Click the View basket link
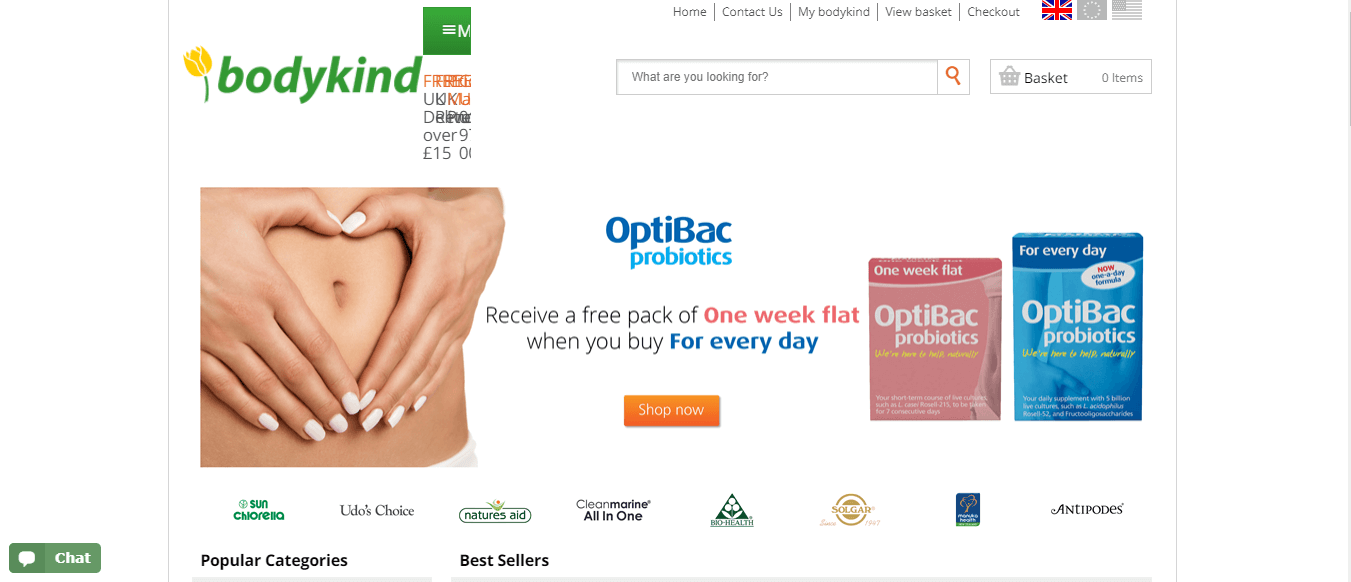This screenshot has height=582, width=1351. click(918, 12)
